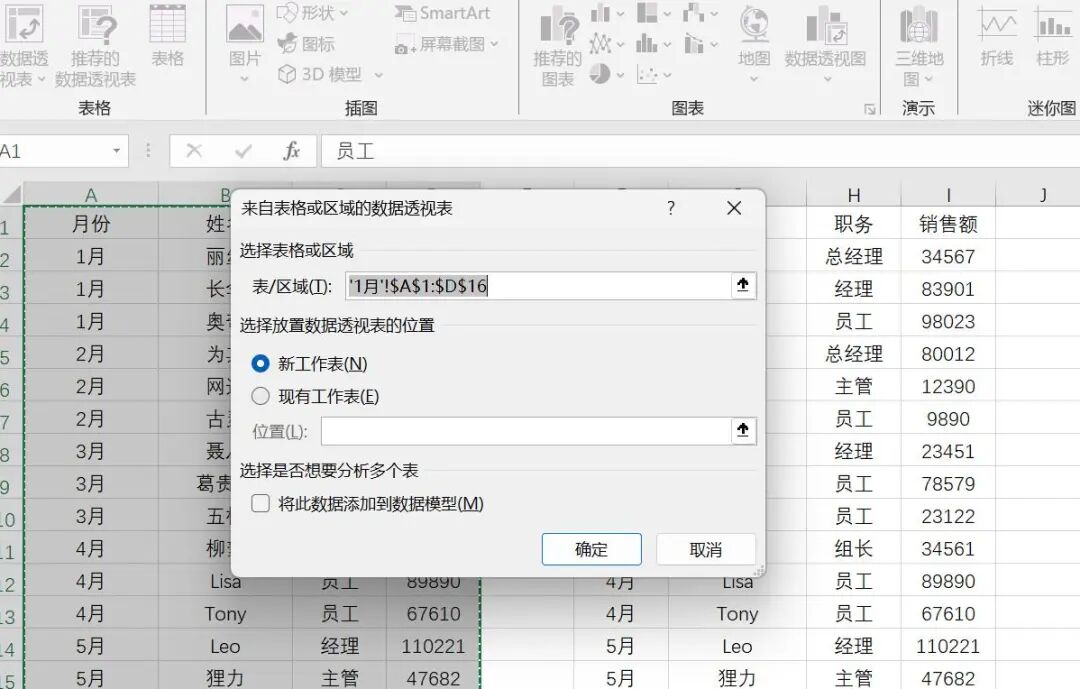Viewport: 1080px width, 689px height.
Task: Select column I header
Action: pos(948,196)
